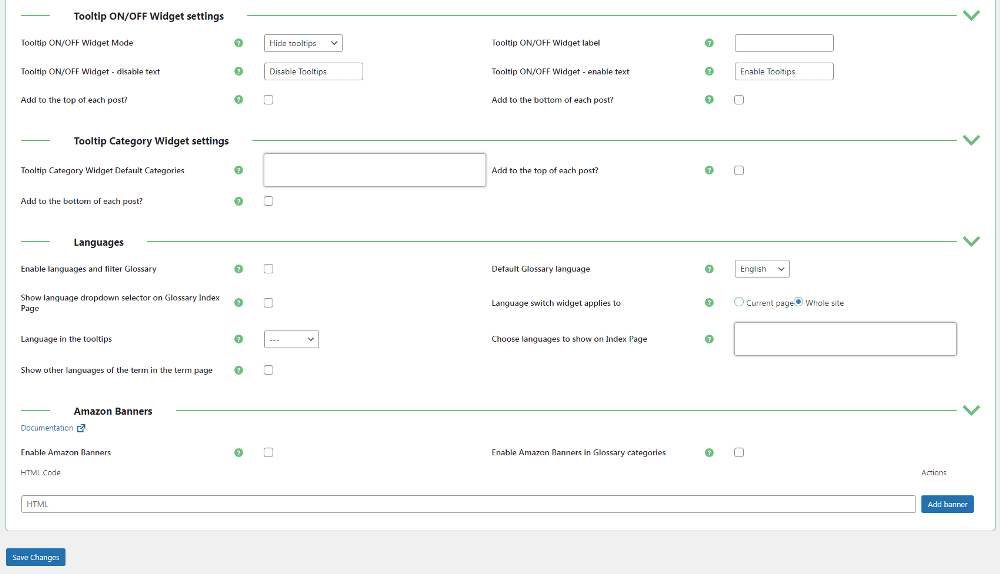Collapse the Amazon Banners section
The height and width of the screenshot is (574, 1000).
970,410
